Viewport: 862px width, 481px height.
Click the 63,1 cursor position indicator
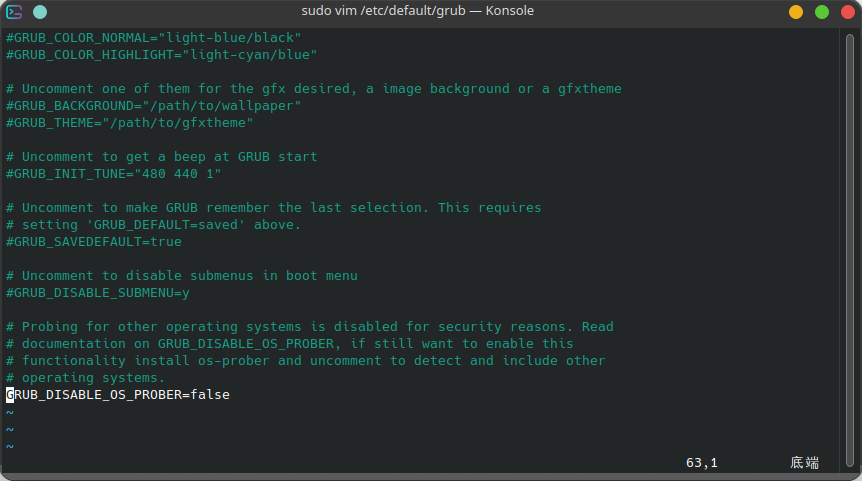coord(701,463)
